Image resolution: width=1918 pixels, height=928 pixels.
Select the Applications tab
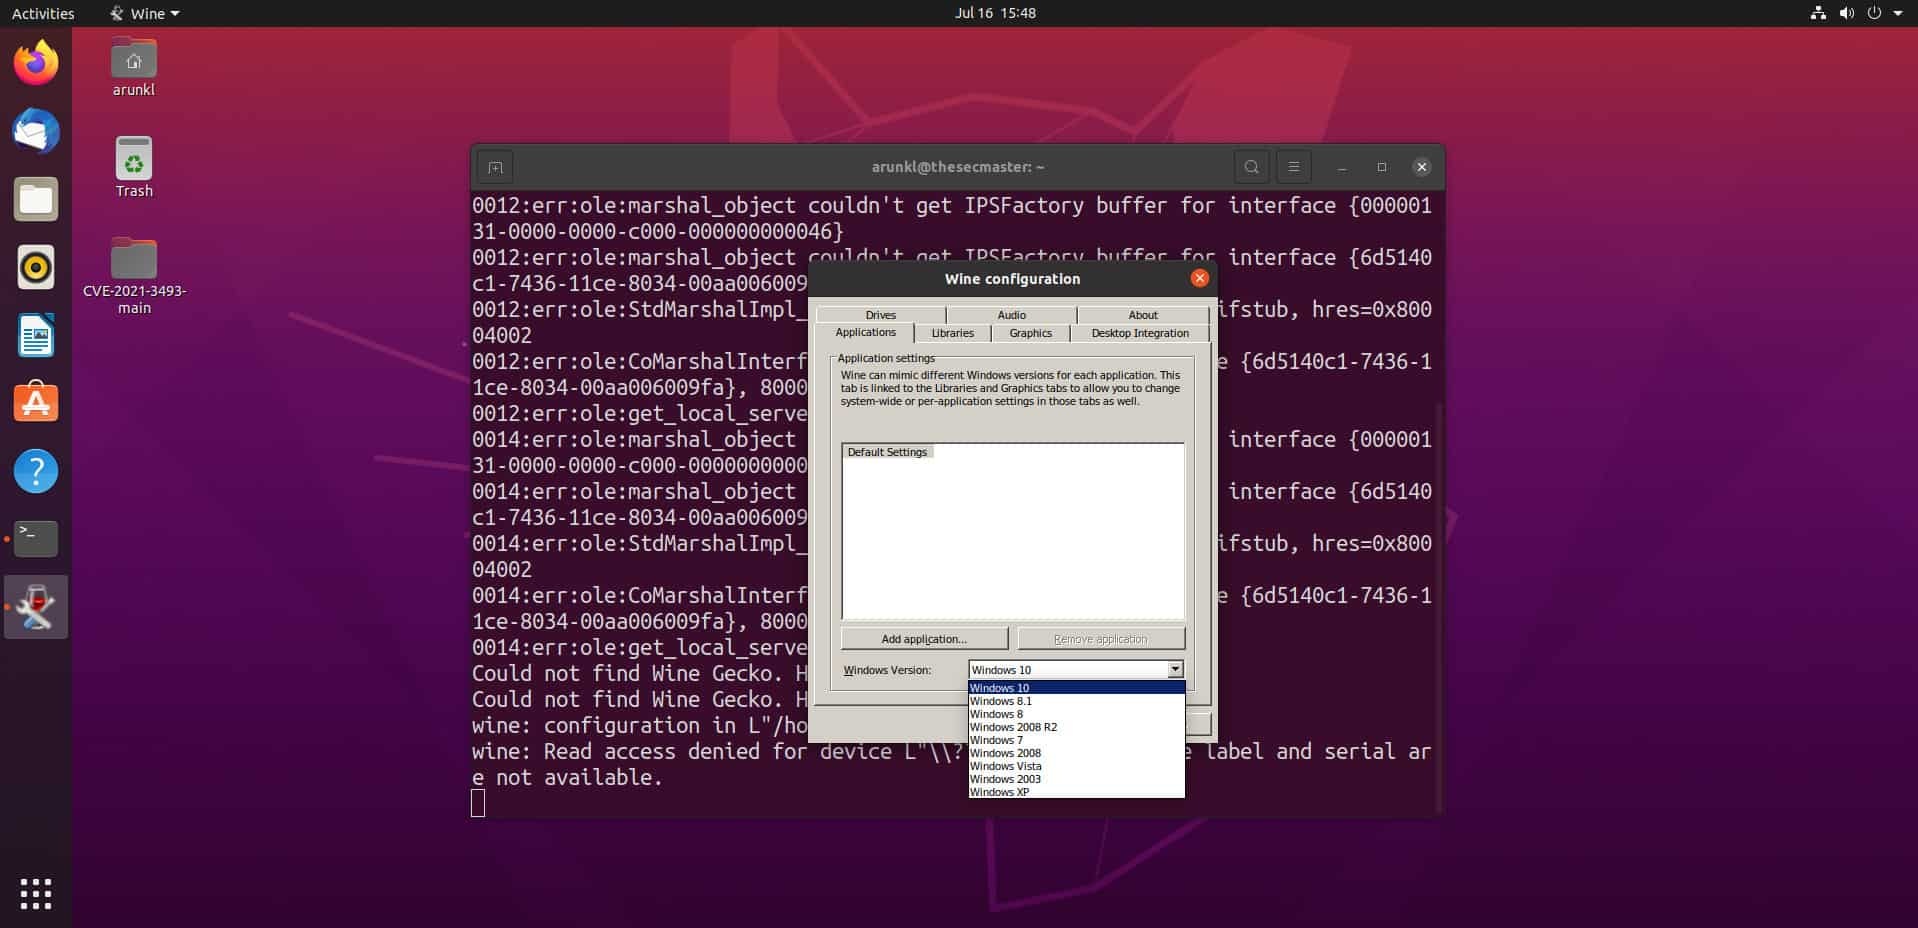(865, 333)
